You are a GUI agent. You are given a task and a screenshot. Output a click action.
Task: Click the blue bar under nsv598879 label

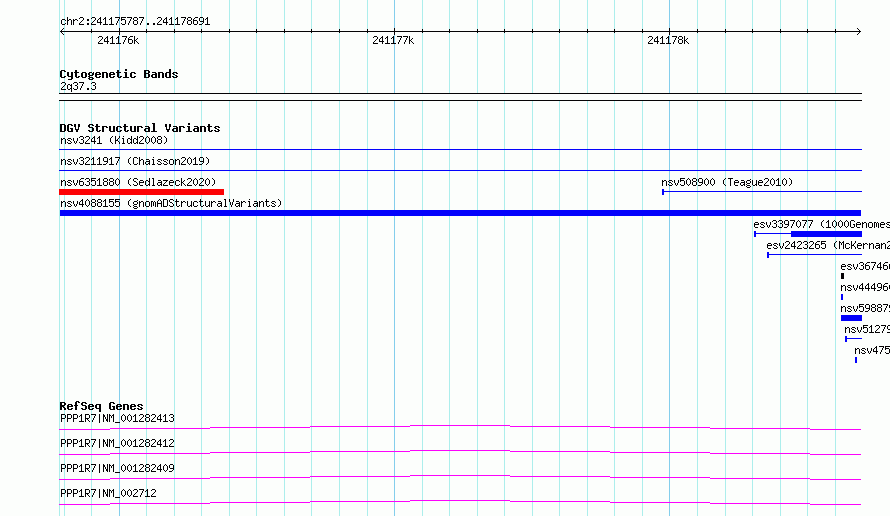click(x=851, y=318)
